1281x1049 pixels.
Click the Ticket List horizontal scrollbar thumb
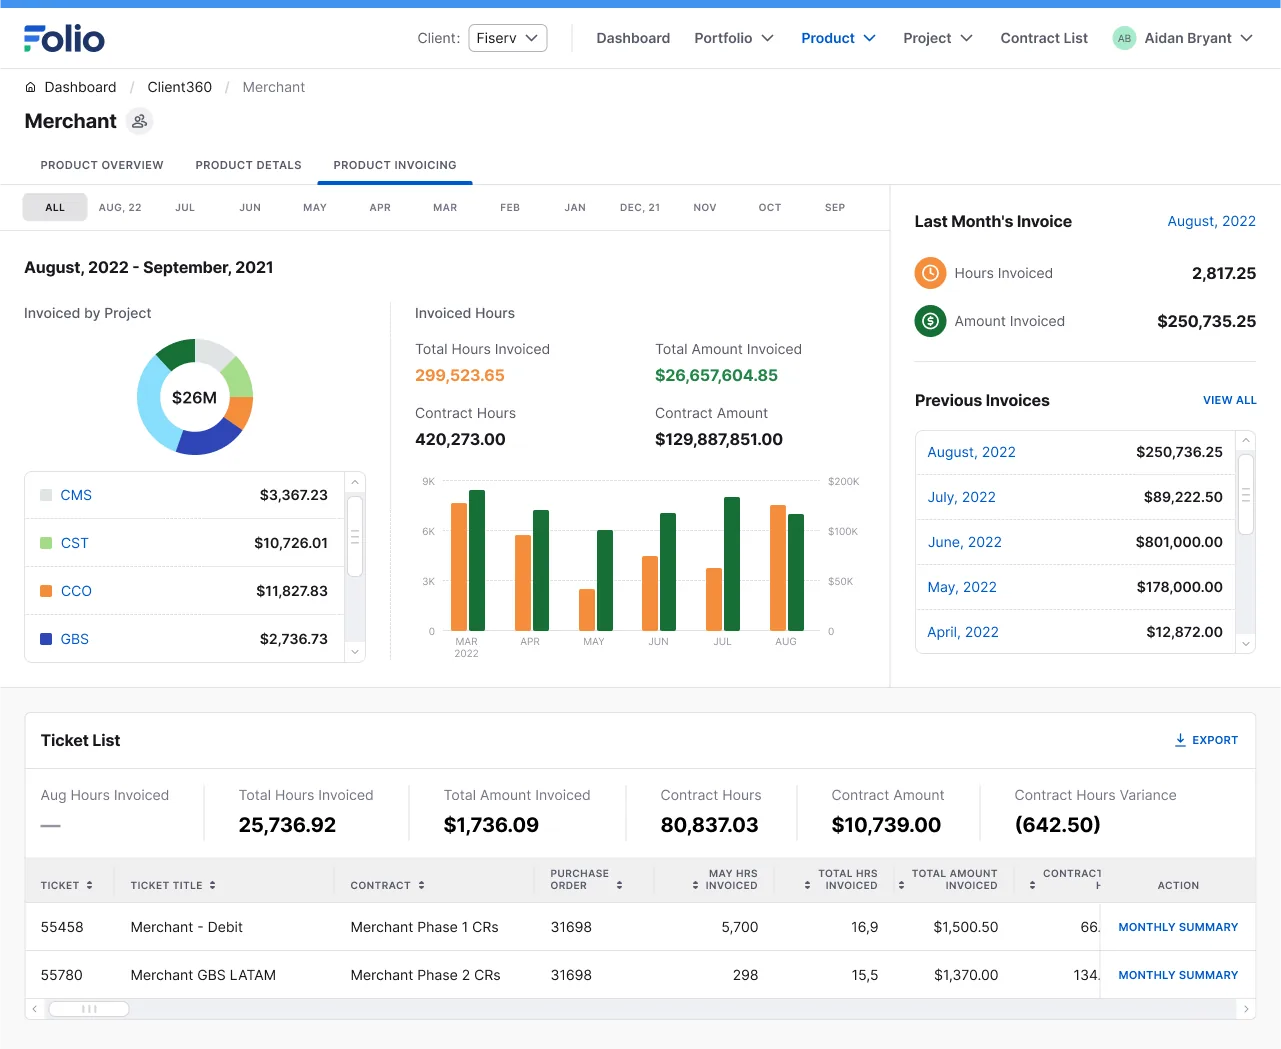click(x=89, y=1009)
